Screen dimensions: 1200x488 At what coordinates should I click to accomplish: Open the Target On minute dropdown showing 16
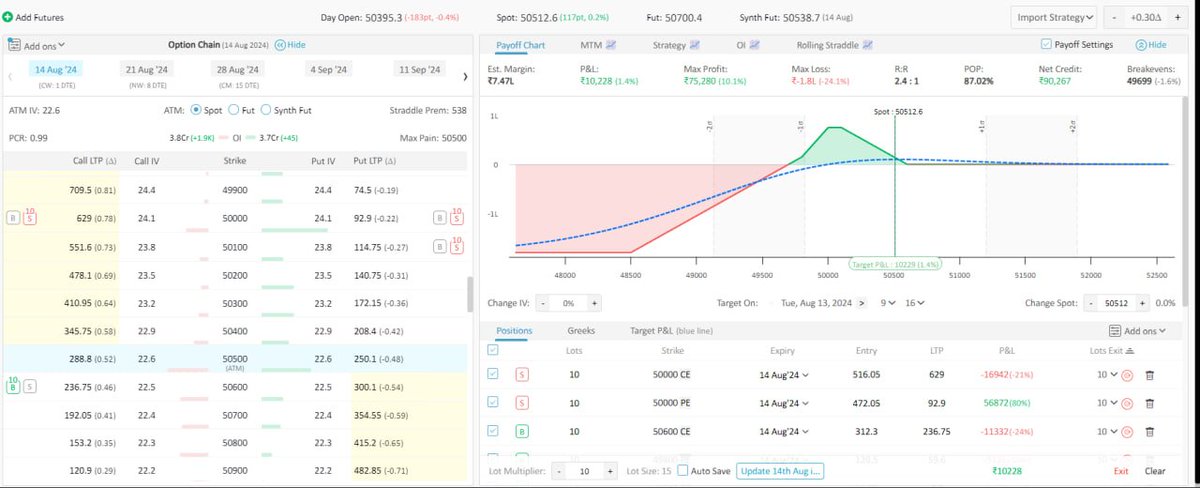pos(914,302)
